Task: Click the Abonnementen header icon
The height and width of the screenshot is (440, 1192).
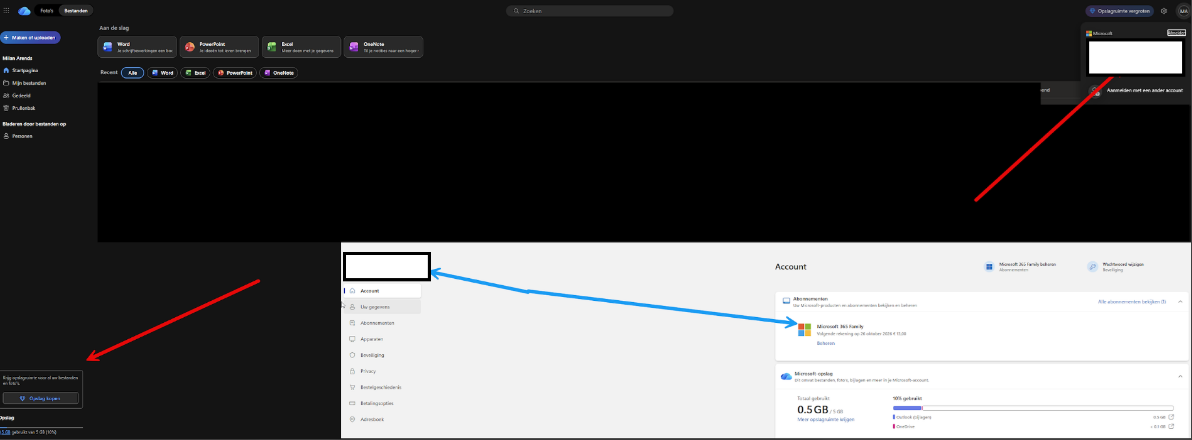Action: pos(786,301)
